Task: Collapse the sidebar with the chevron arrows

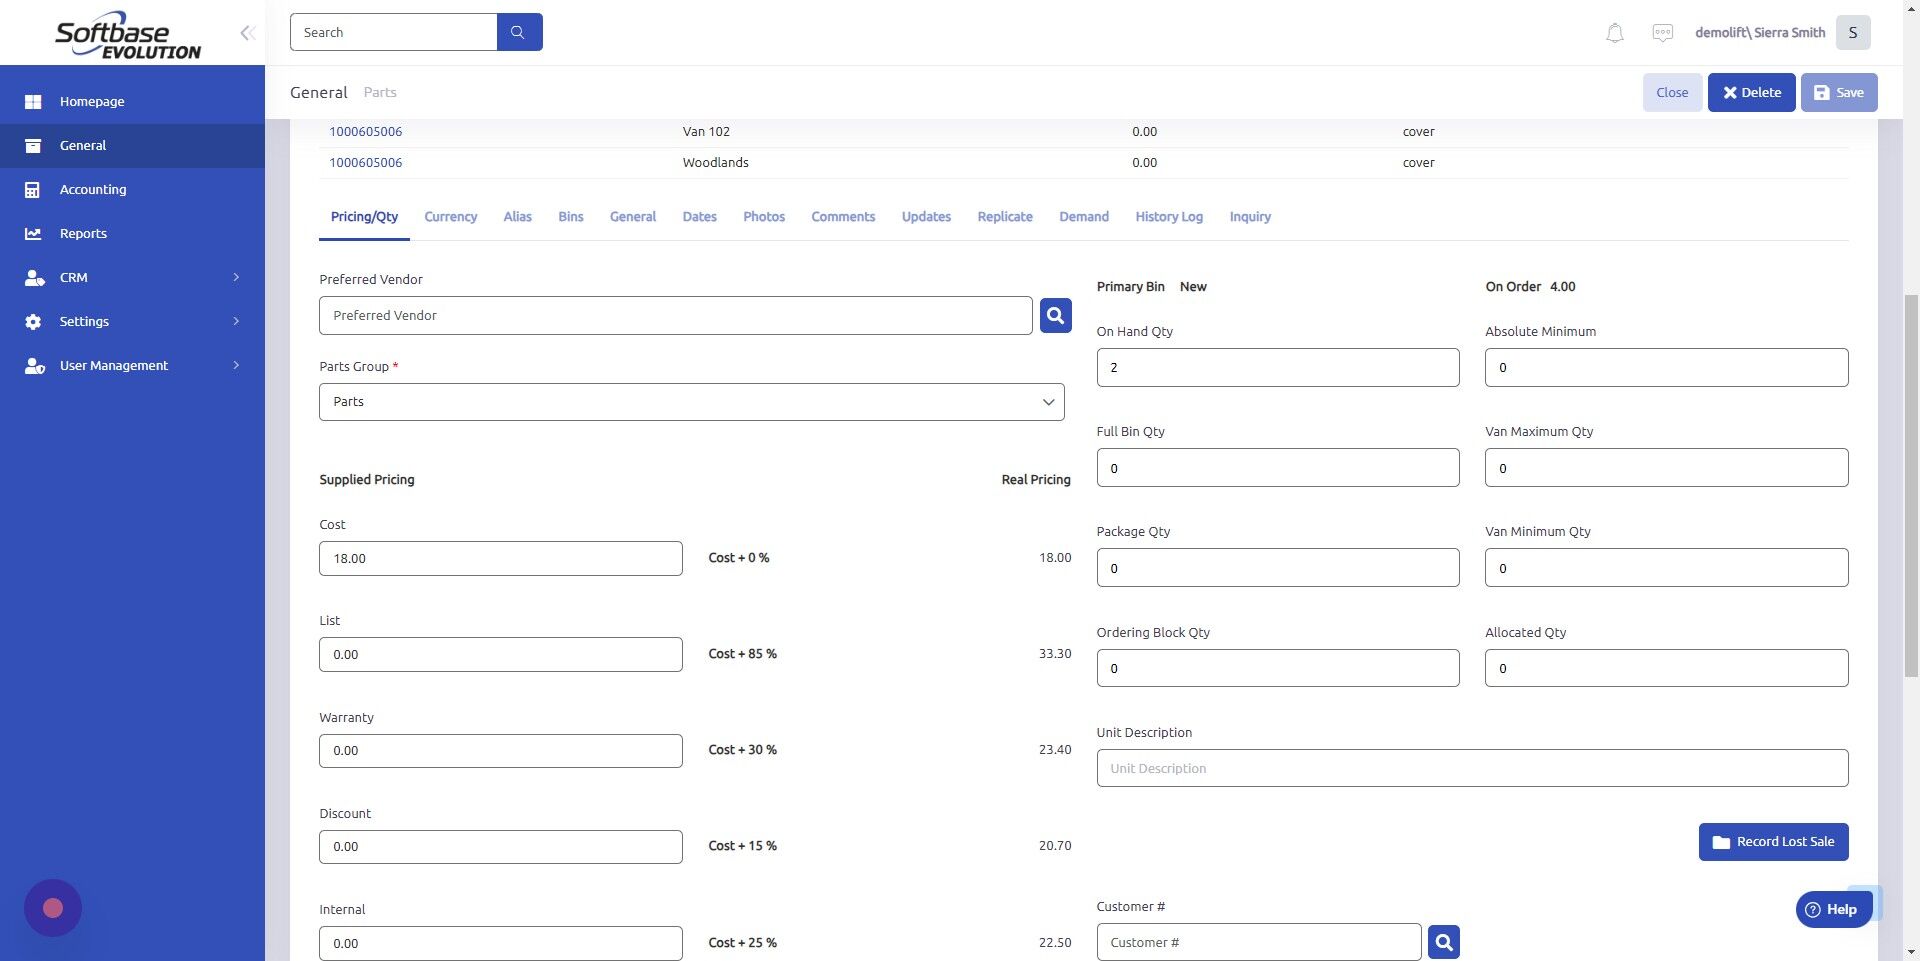Action: point(246,32)
